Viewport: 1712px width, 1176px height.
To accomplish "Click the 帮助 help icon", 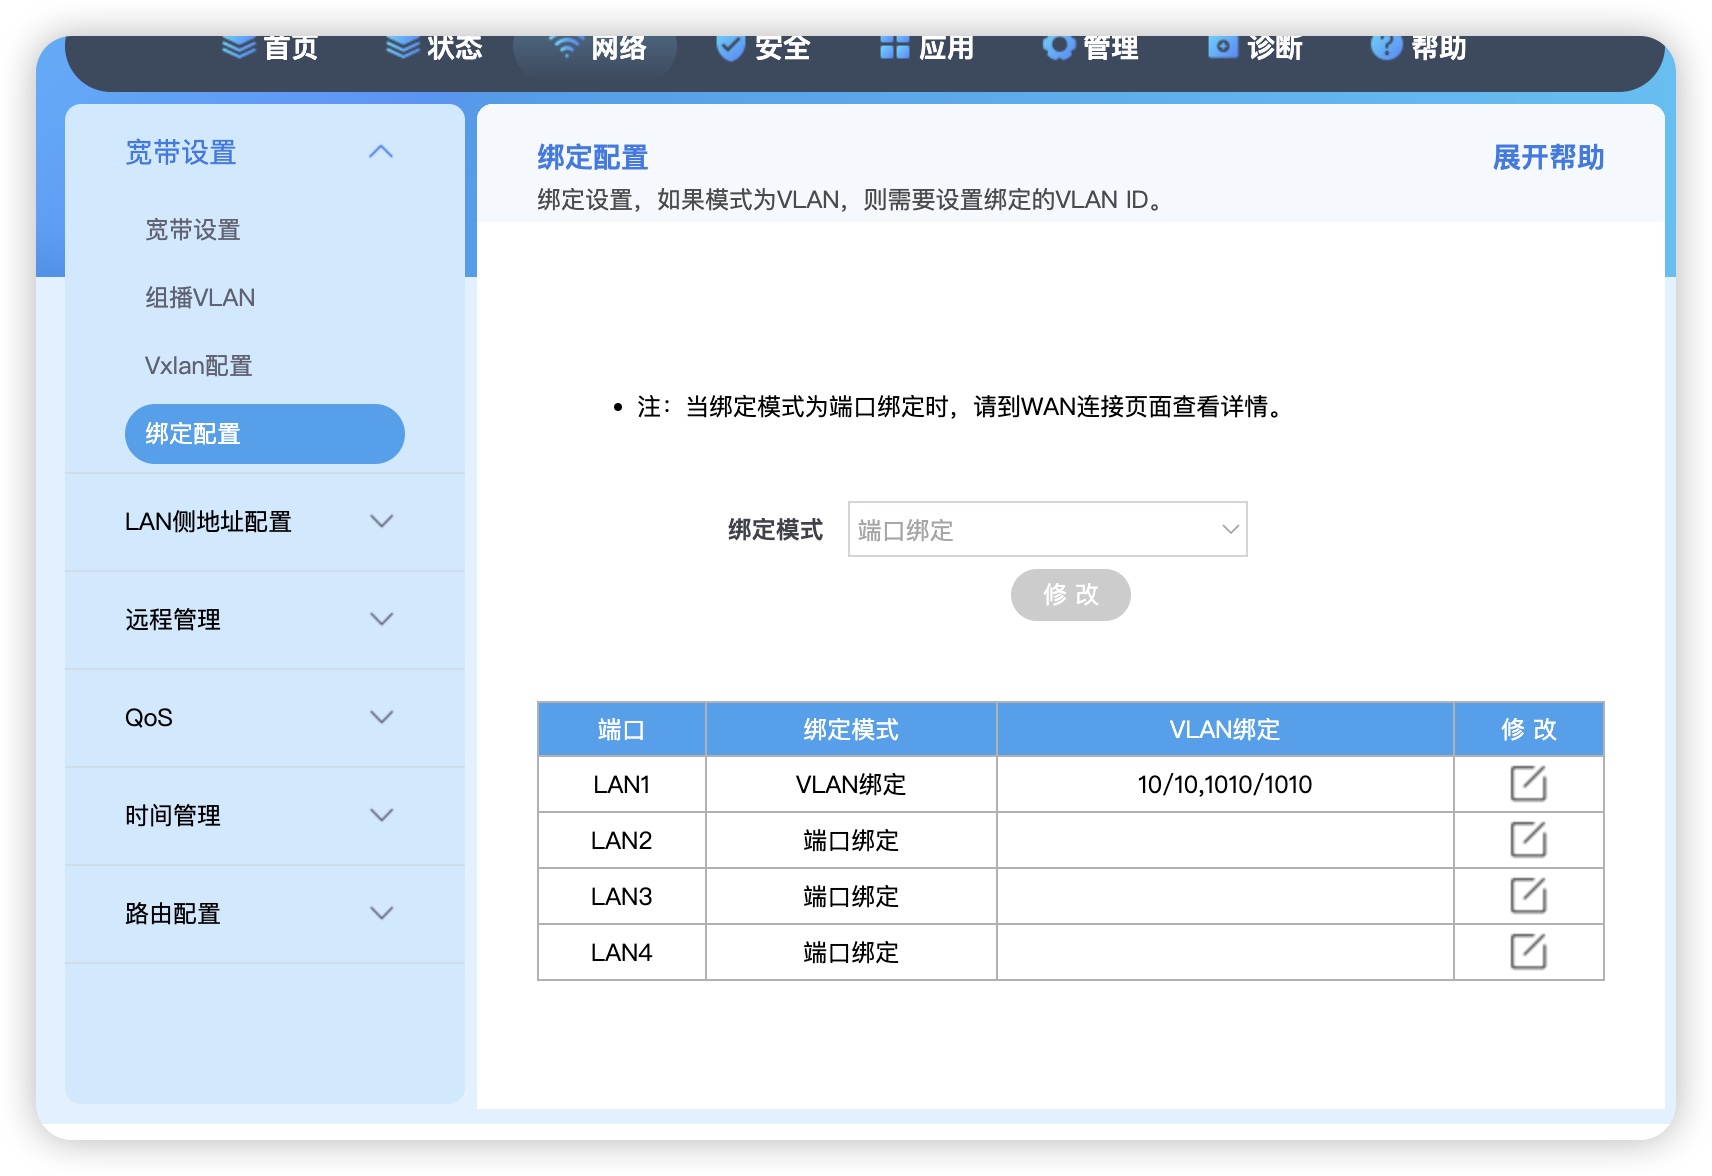I will coord(1387,47).
